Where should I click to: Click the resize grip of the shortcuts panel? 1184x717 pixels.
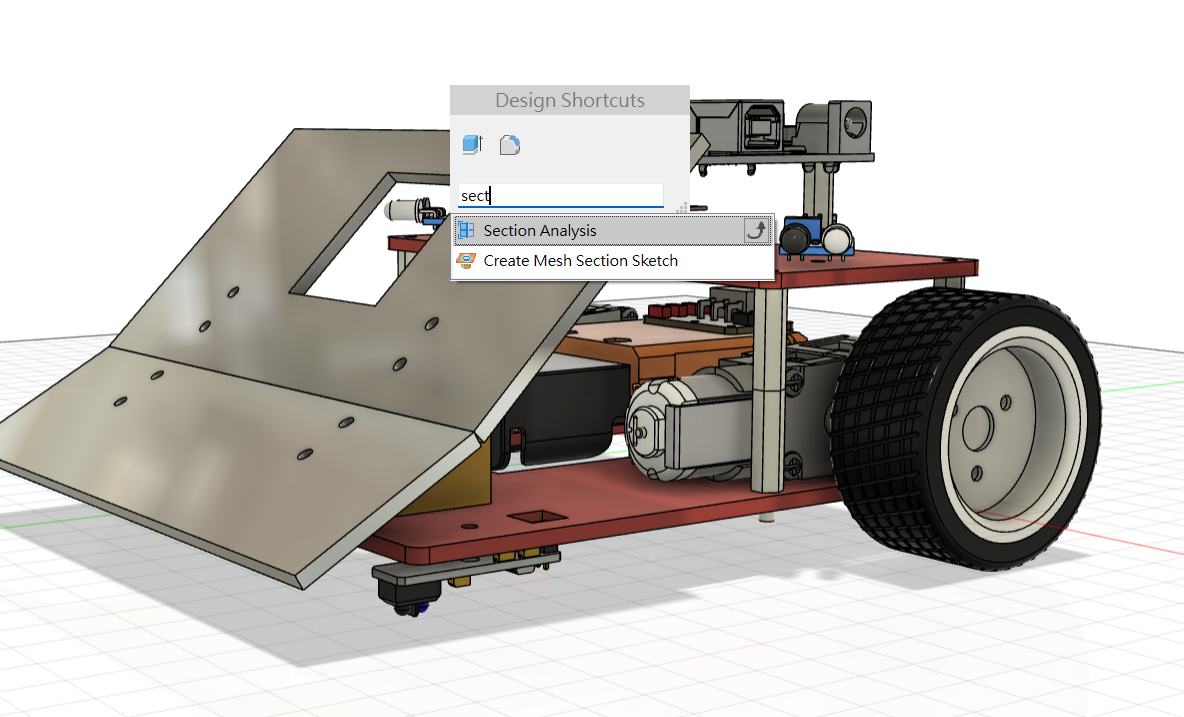(682, 208)
